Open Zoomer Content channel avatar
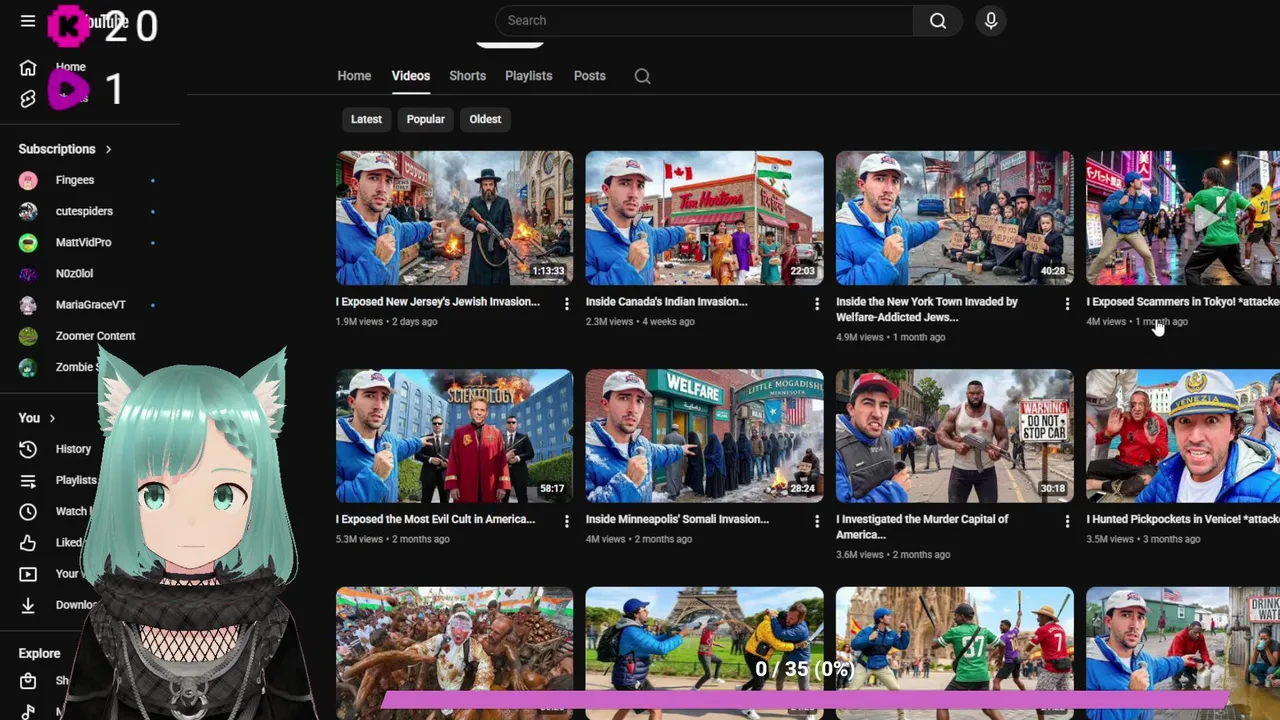Viewport: 1280px width, 720px height. point(28,336)
